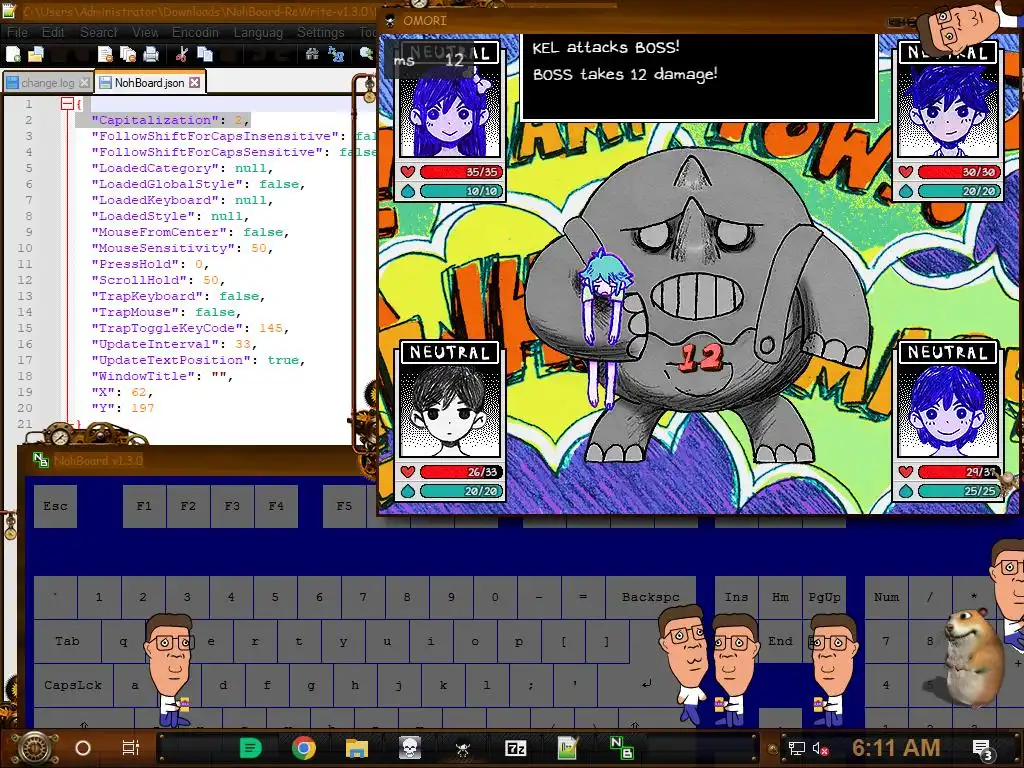
Task: Click the Open file folder icon in Notepad++
Action: (36, 54)
